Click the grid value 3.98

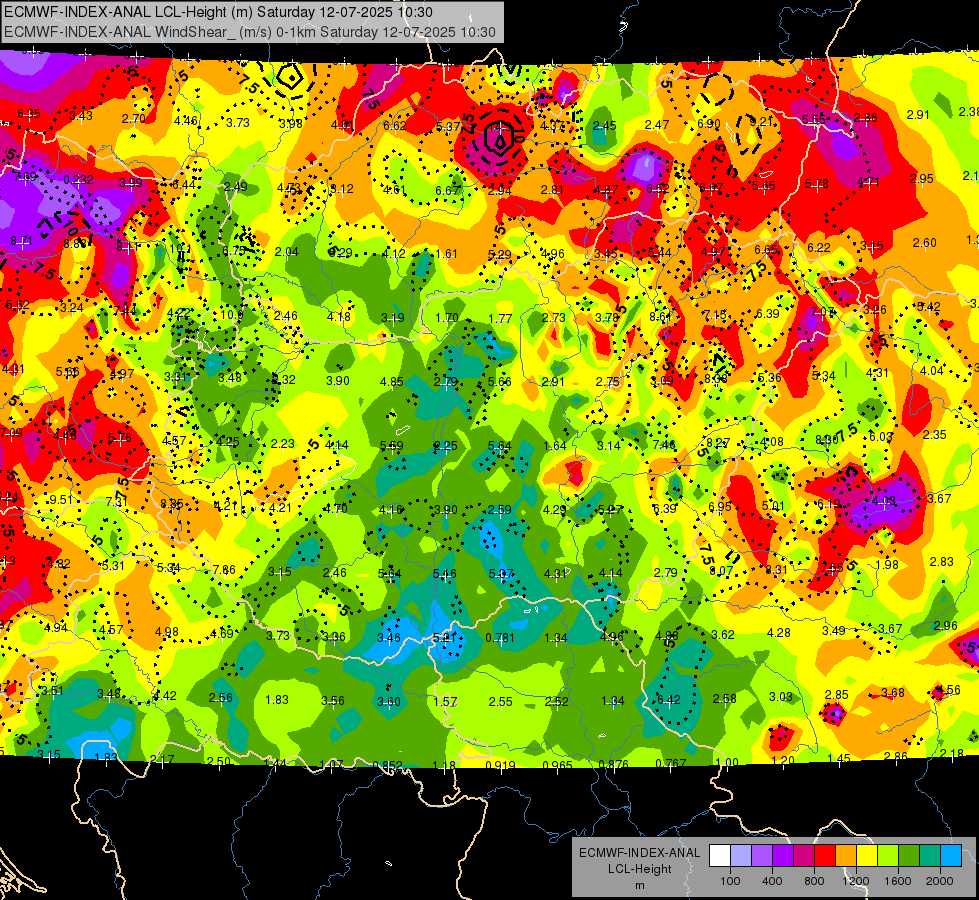[290, 124]
